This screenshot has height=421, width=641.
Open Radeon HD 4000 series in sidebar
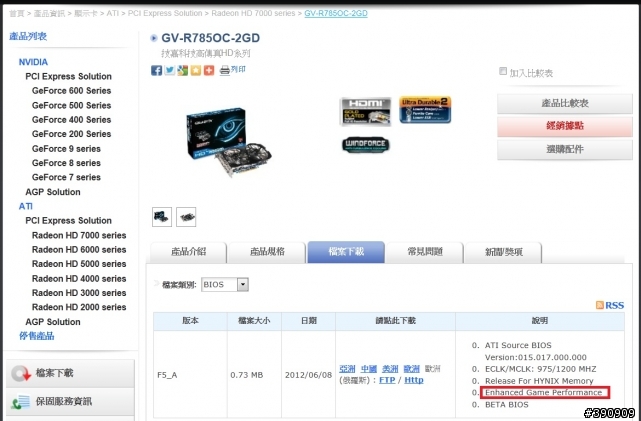(x=79, y=279)
